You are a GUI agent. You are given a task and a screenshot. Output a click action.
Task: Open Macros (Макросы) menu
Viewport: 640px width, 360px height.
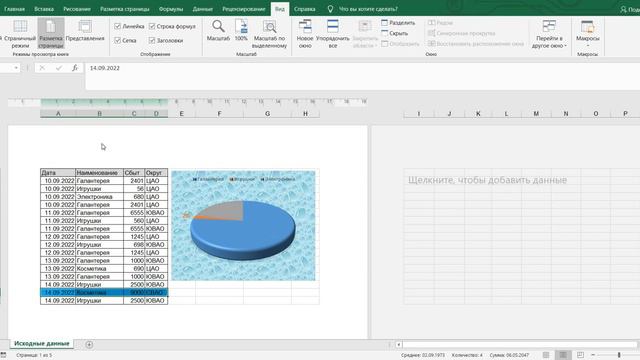point(588,33)
